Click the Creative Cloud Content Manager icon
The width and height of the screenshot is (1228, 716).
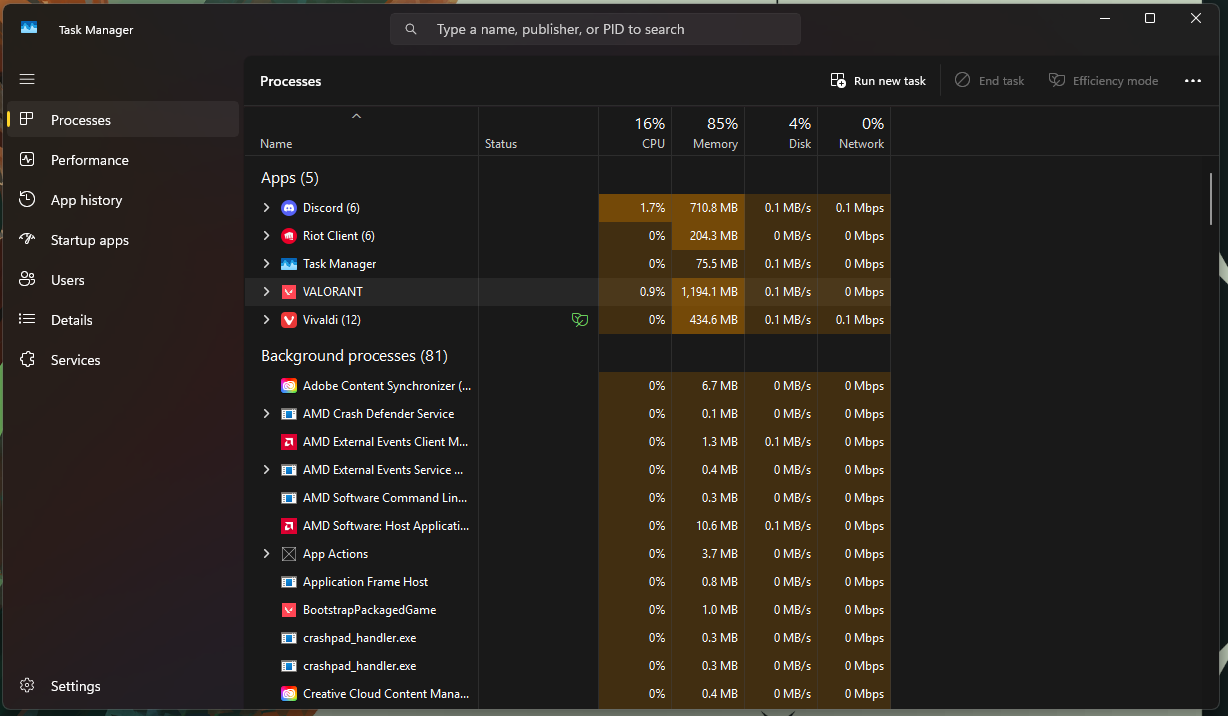coord(289,694)
